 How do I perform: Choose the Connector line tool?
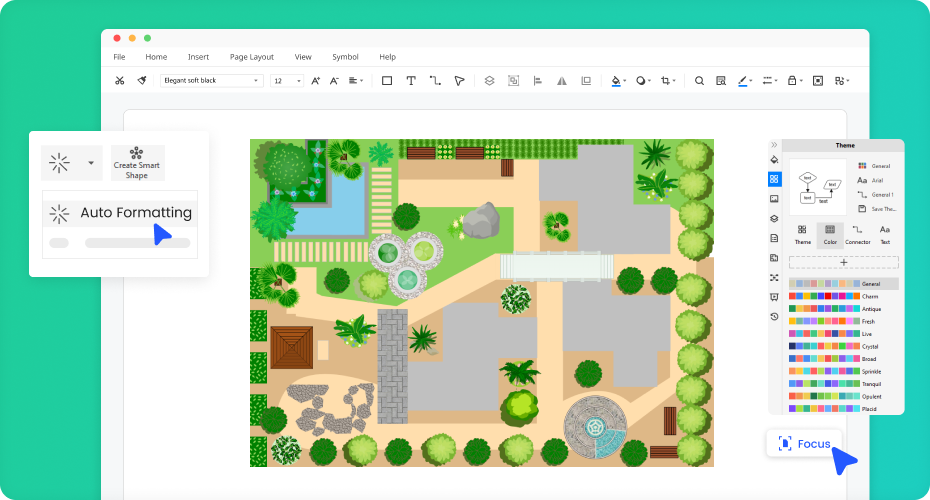(x=435, y=81)
